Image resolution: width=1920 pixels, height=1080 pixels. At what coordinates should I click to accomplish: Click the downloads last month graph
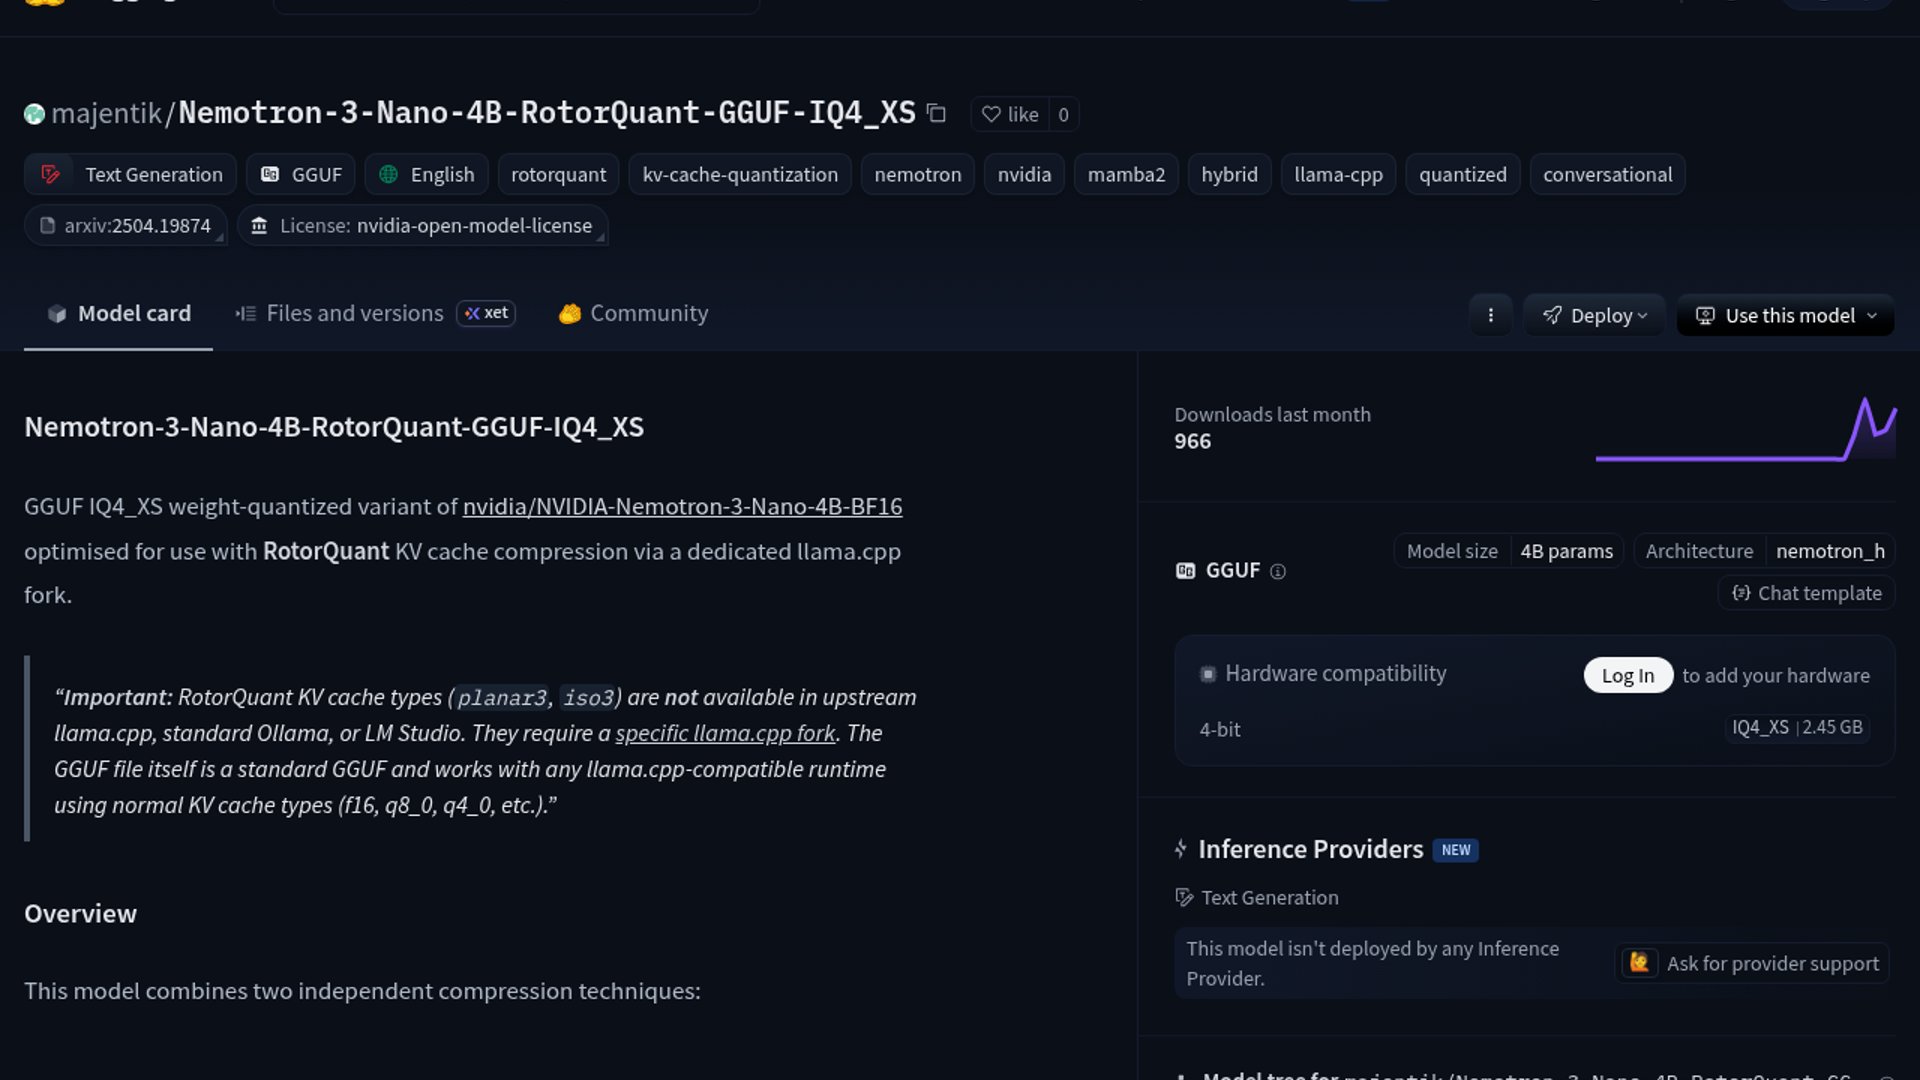pos(1745,430)
